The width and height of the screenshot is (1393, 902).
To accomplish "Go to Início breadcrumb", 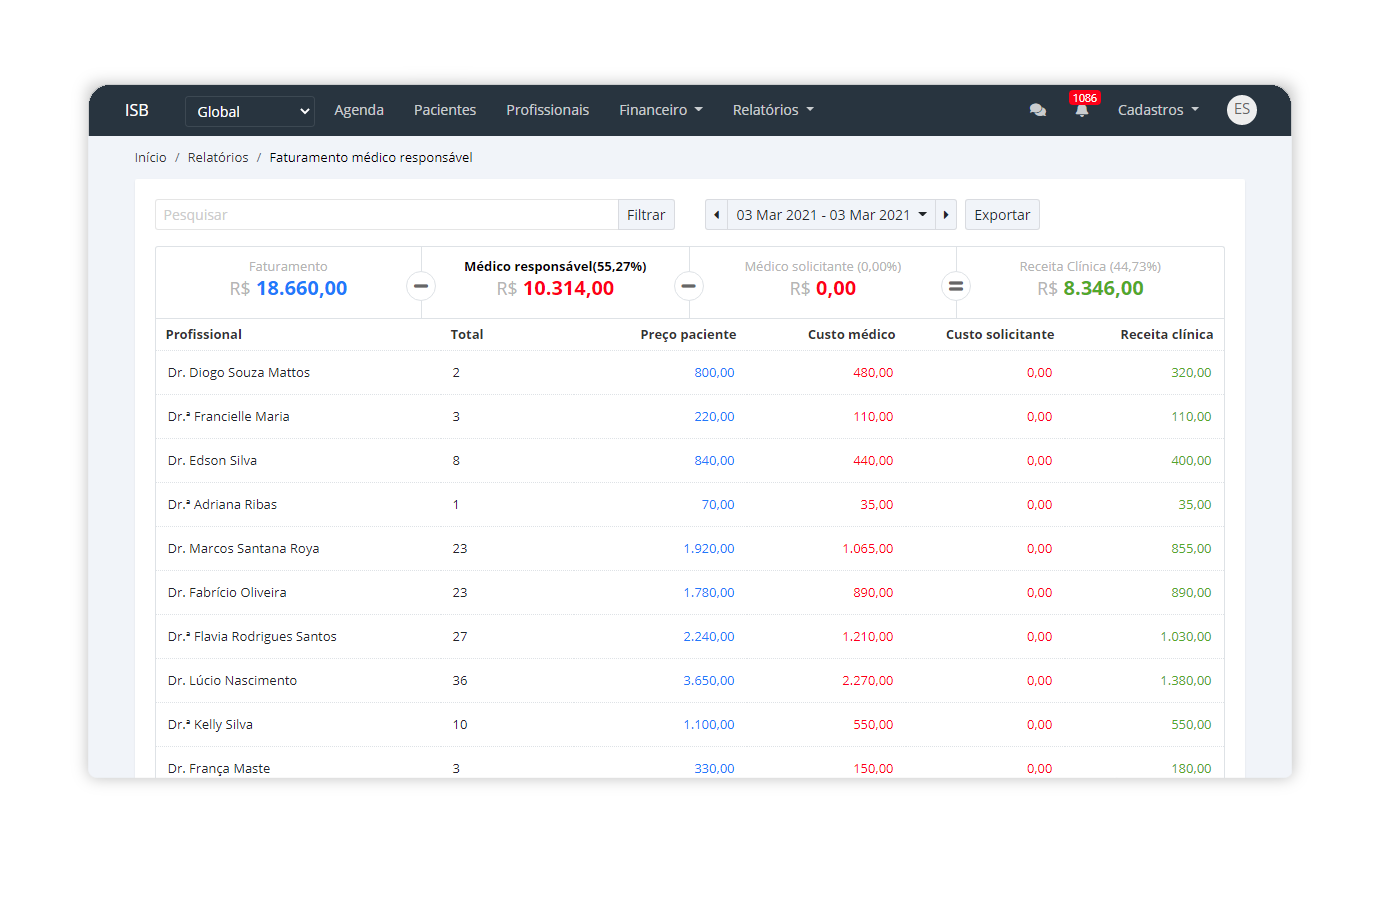I will [x=151, y=157].
